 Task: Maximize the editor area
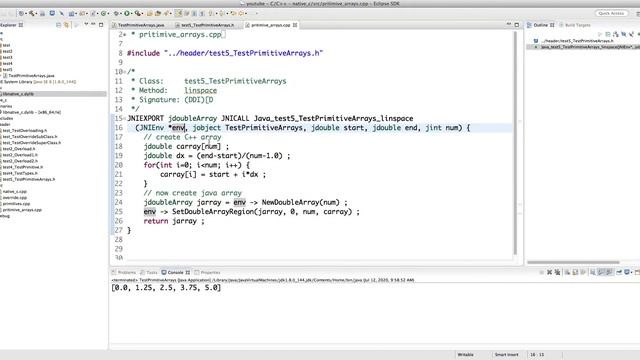click(x=517, y=24)
